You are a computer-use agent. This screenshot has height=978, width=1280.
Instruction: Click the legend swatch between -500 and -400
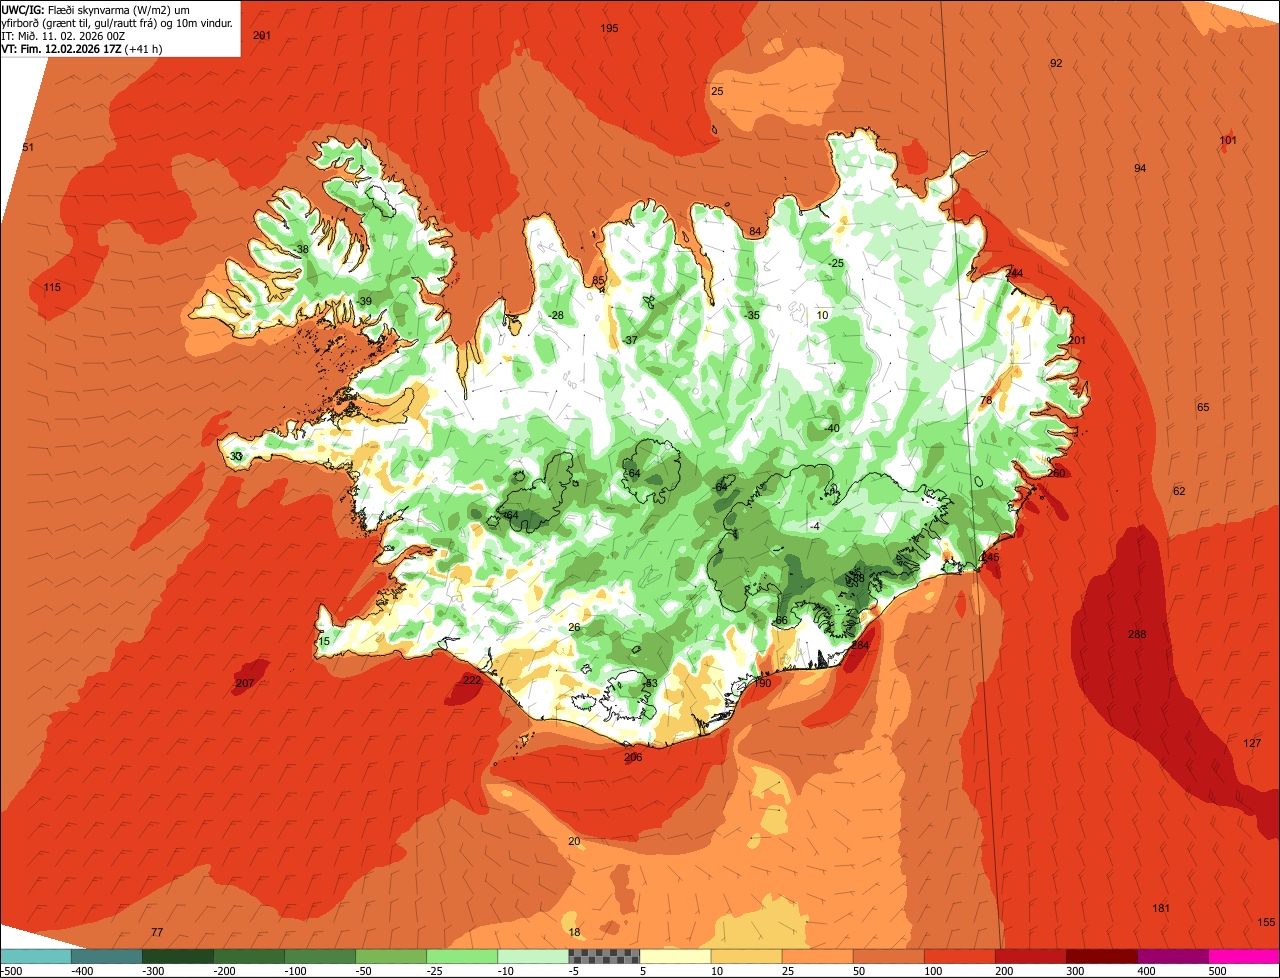point(36,956)
